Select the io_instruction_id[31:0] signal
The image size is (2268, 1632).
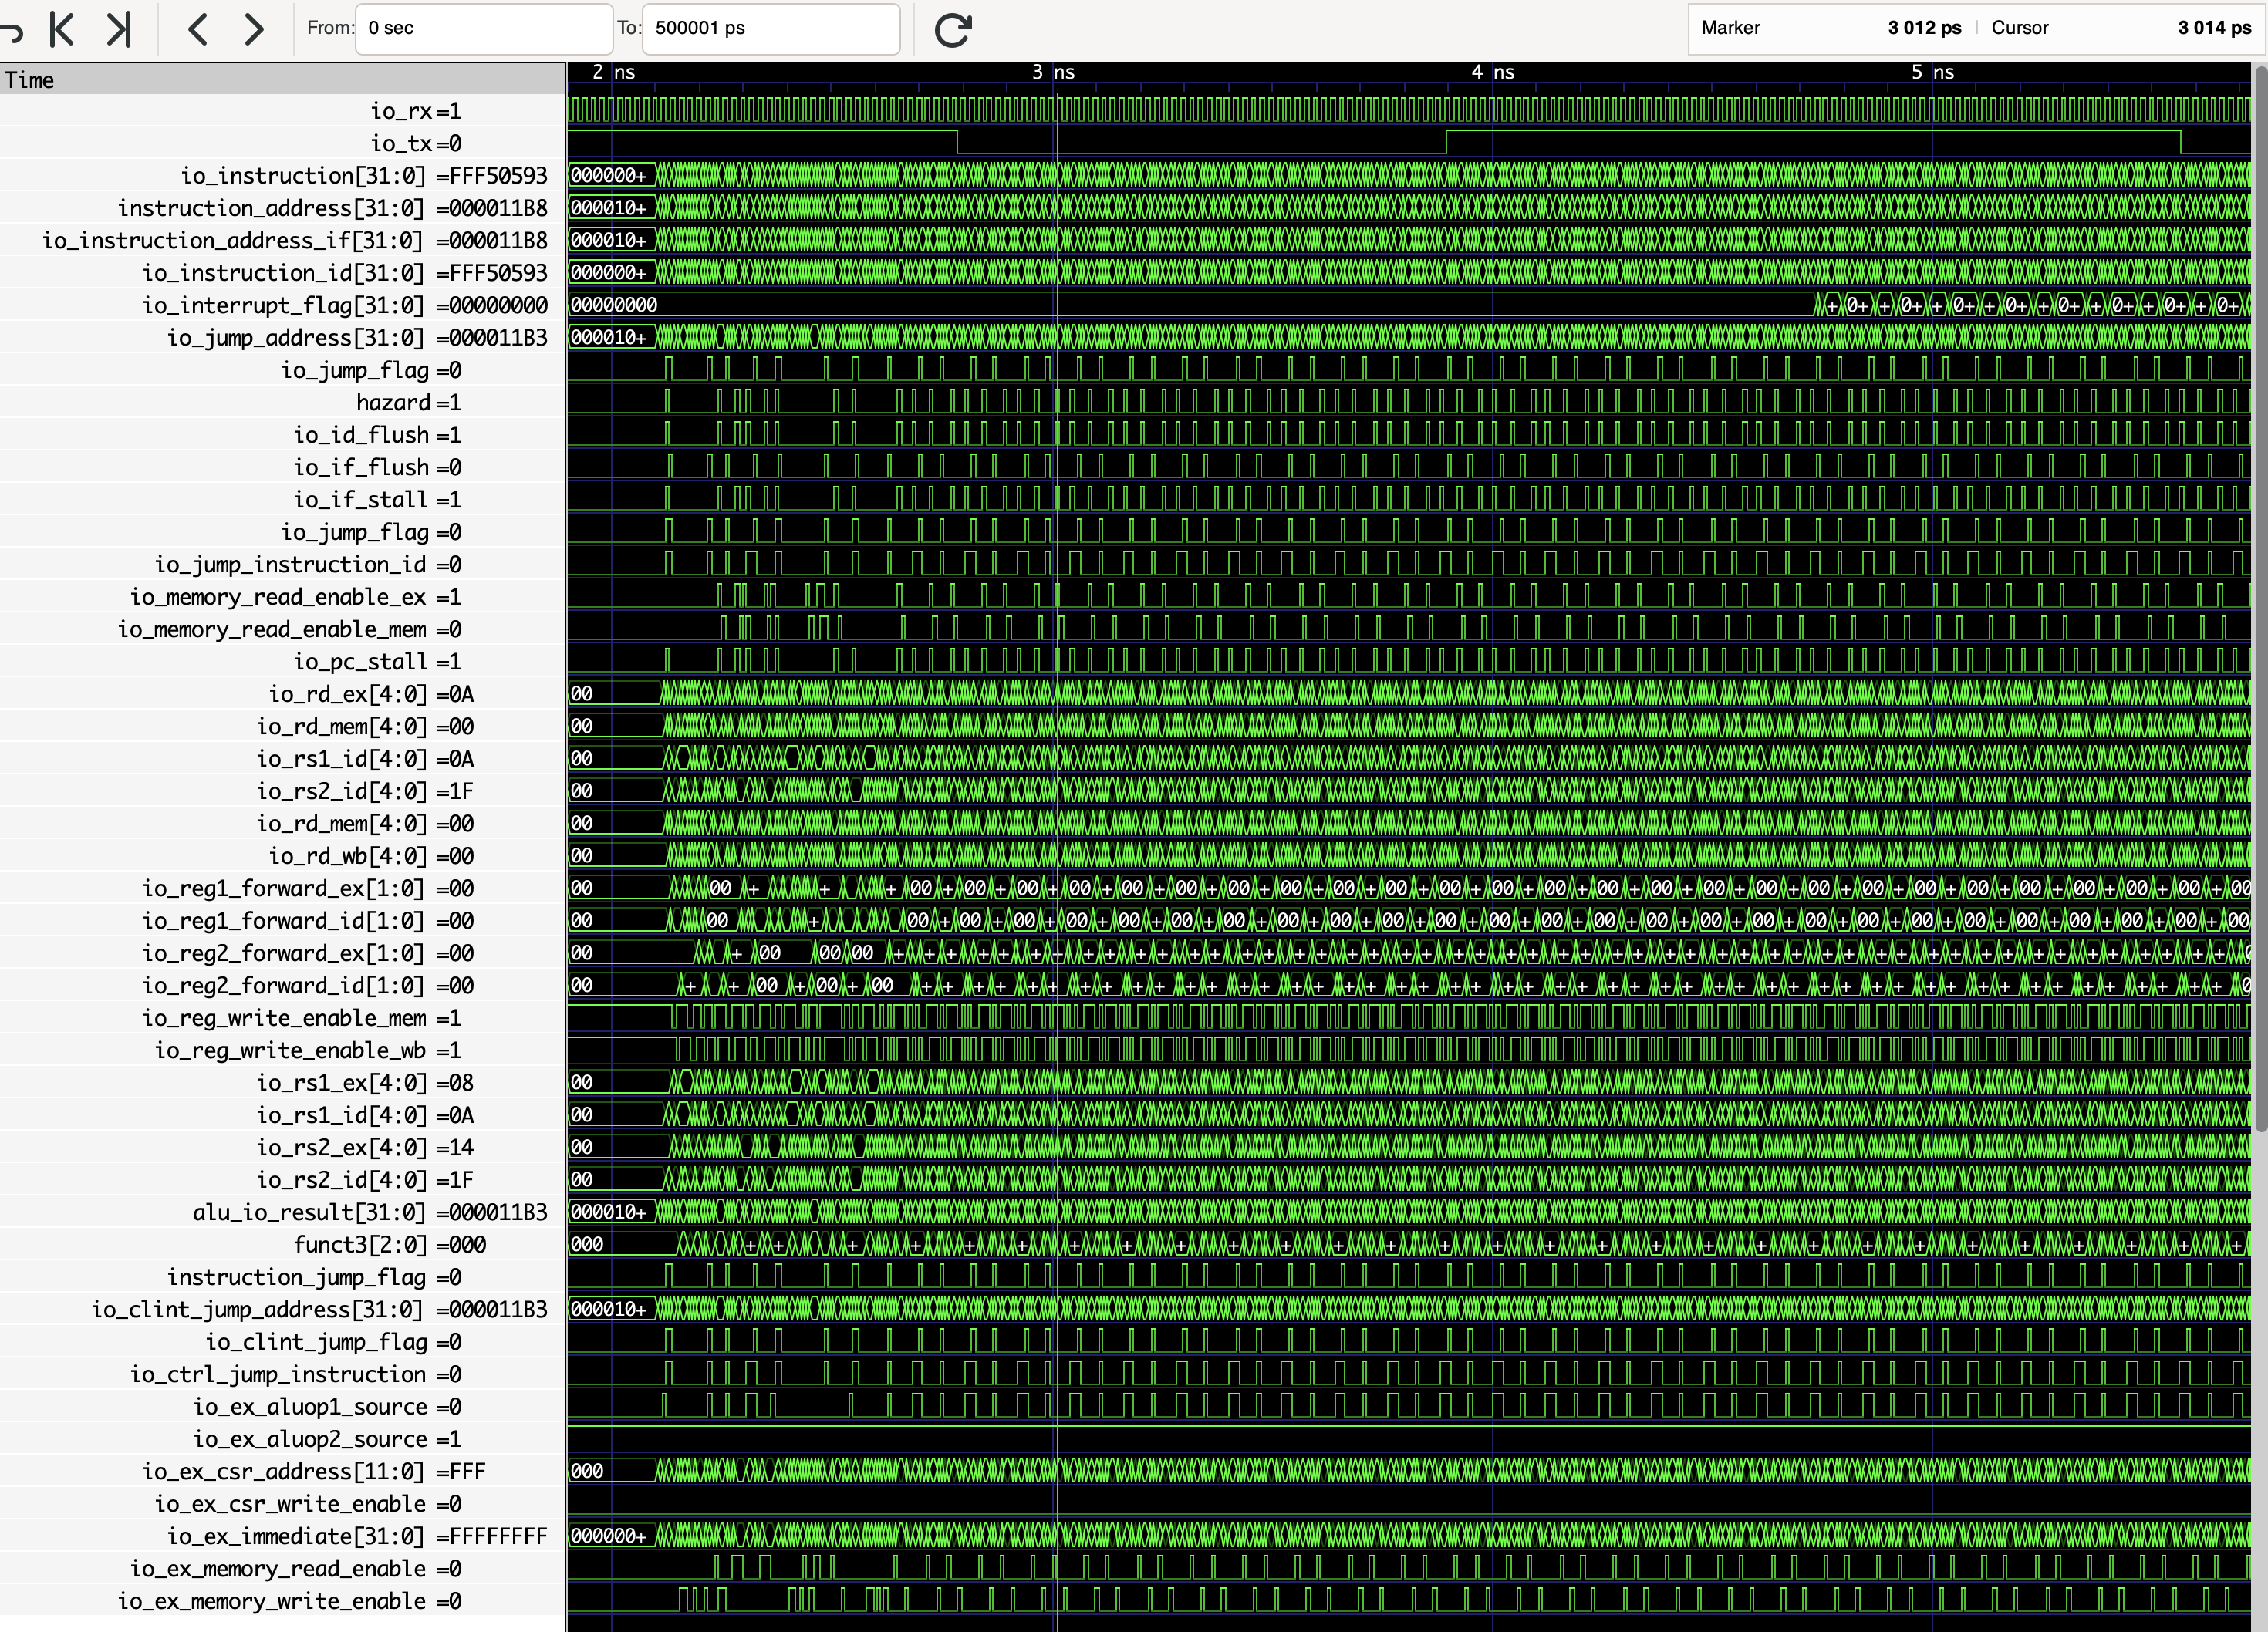[x=282, y=273]
